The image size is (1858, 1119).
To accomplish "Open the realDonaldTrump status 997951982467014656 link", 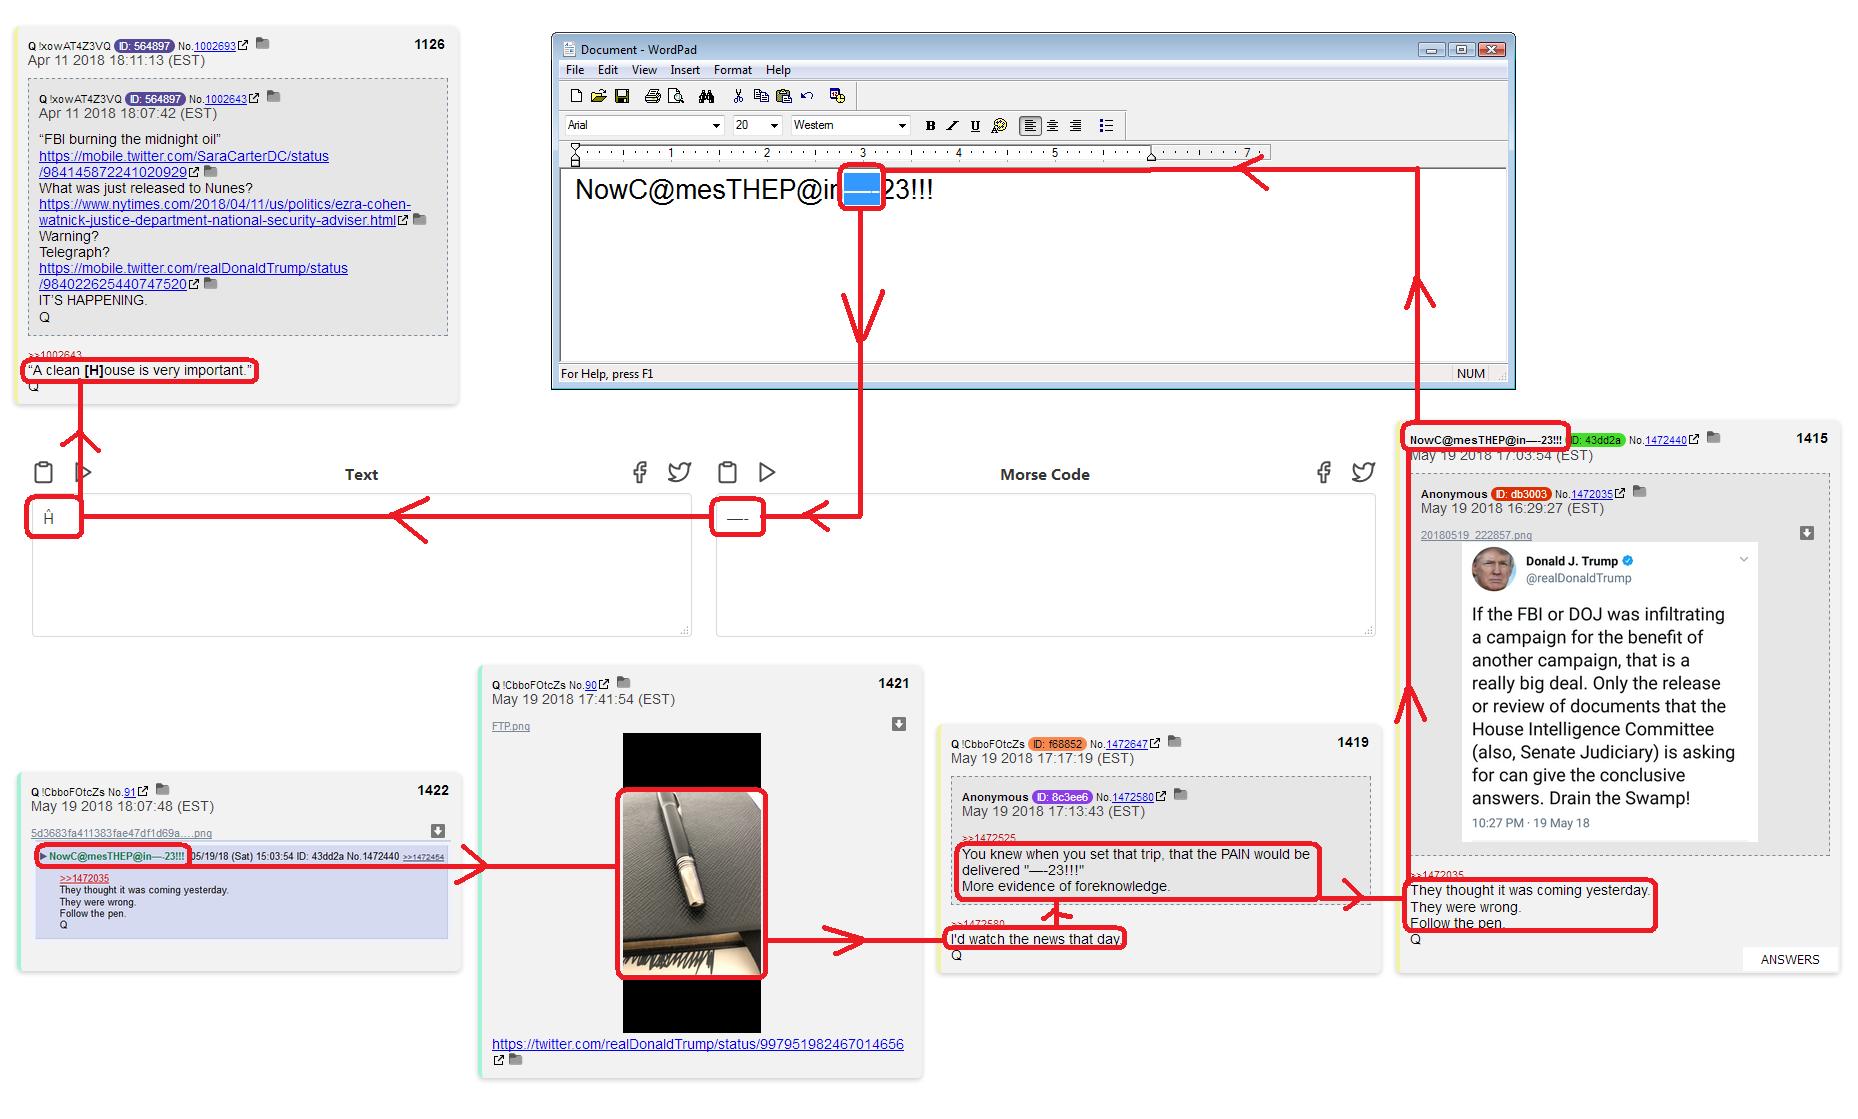I will (698, 1044).
